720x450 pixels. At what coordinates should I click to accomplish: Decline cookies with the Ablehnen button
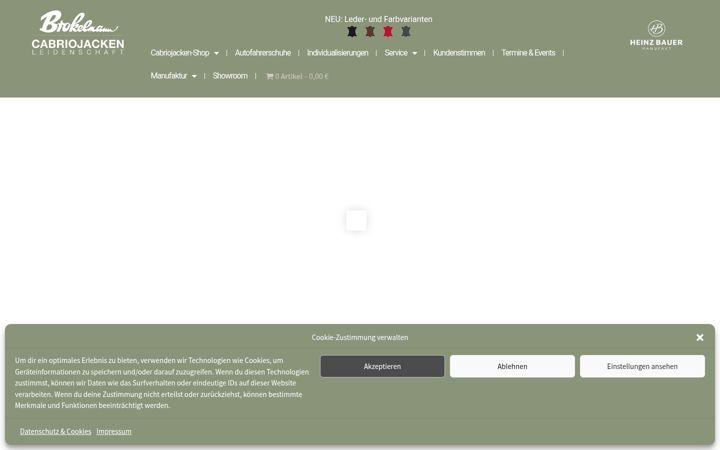512,366
